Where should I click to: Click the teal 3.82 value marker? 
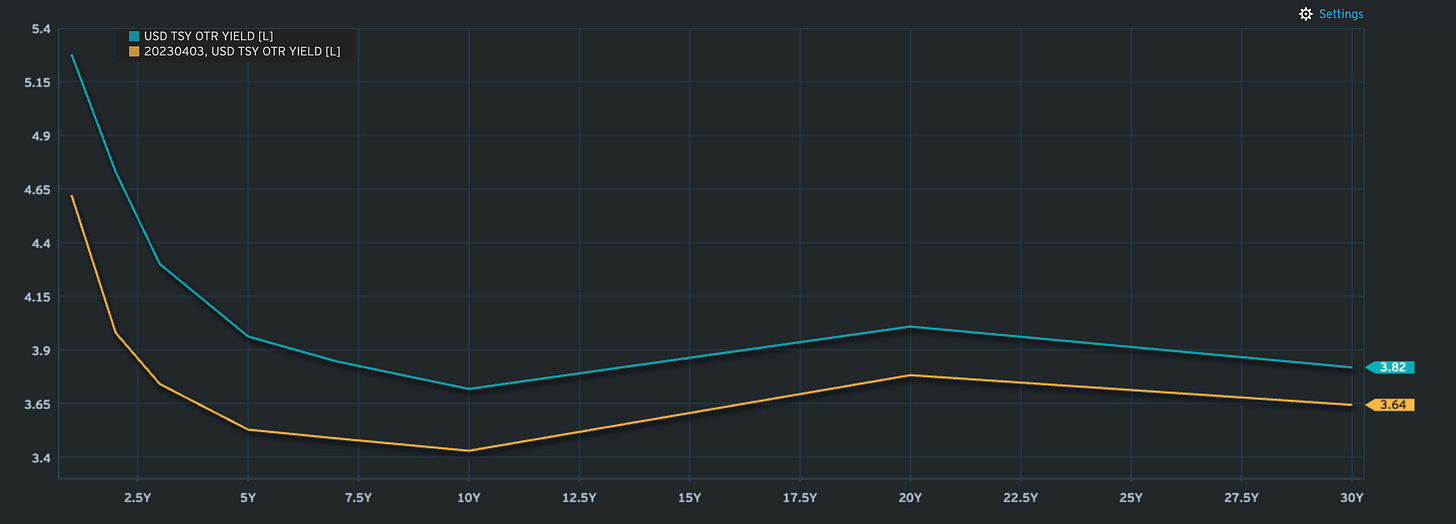tap(1390, 367)
